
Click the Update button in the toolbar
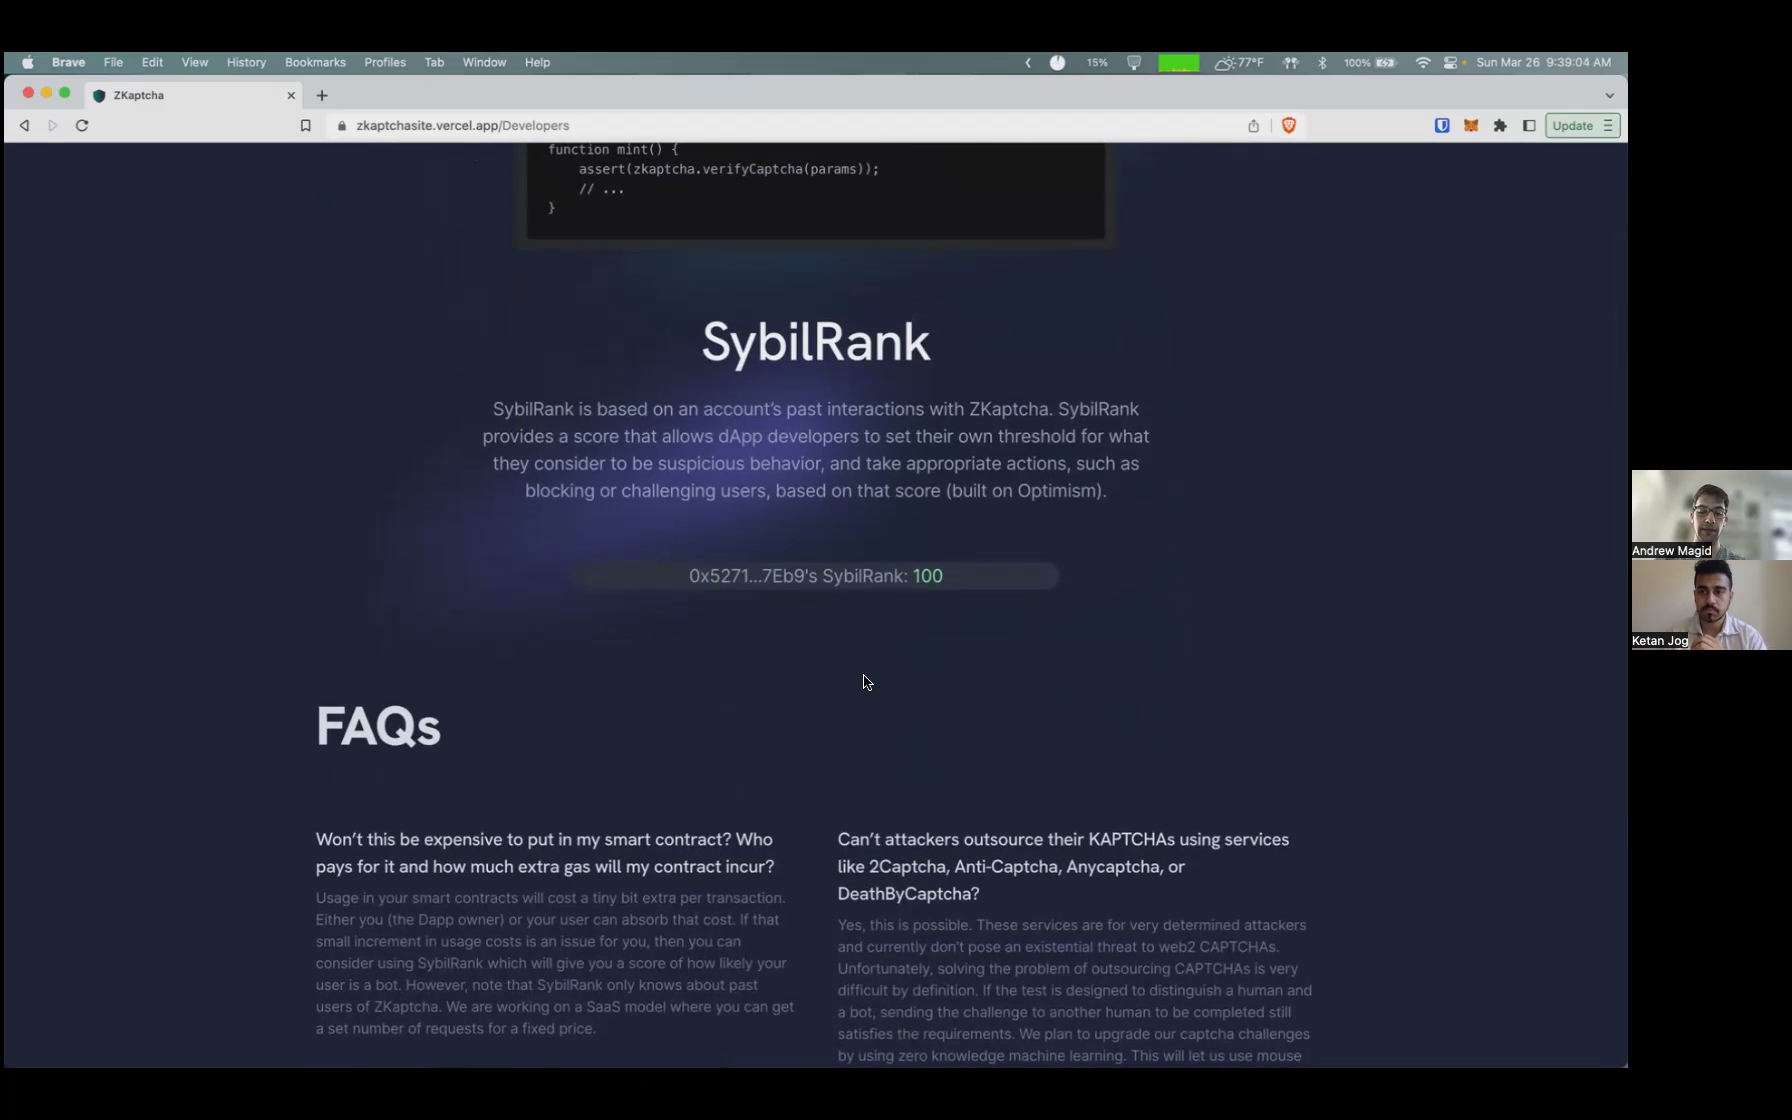(x=1573, y=125)
